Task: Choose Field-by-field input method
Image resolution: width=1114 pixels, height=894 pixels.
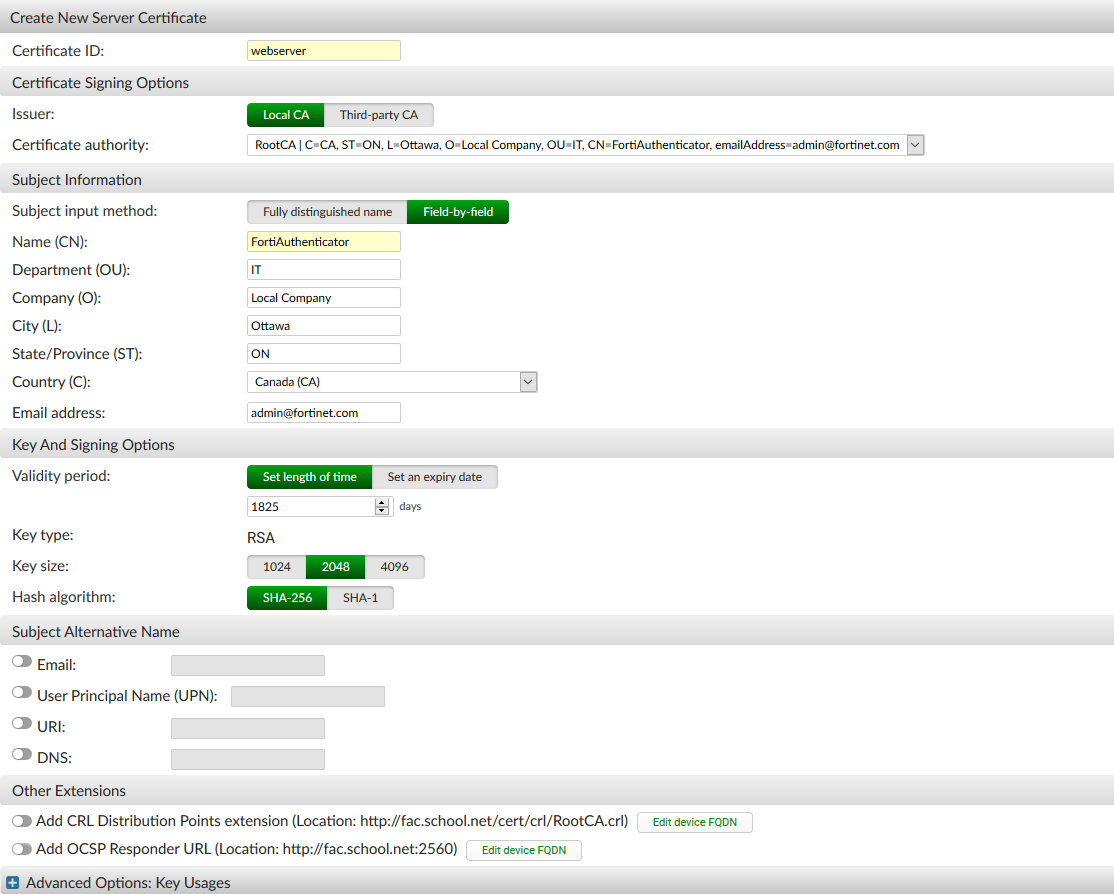Action: pos(458,212)
